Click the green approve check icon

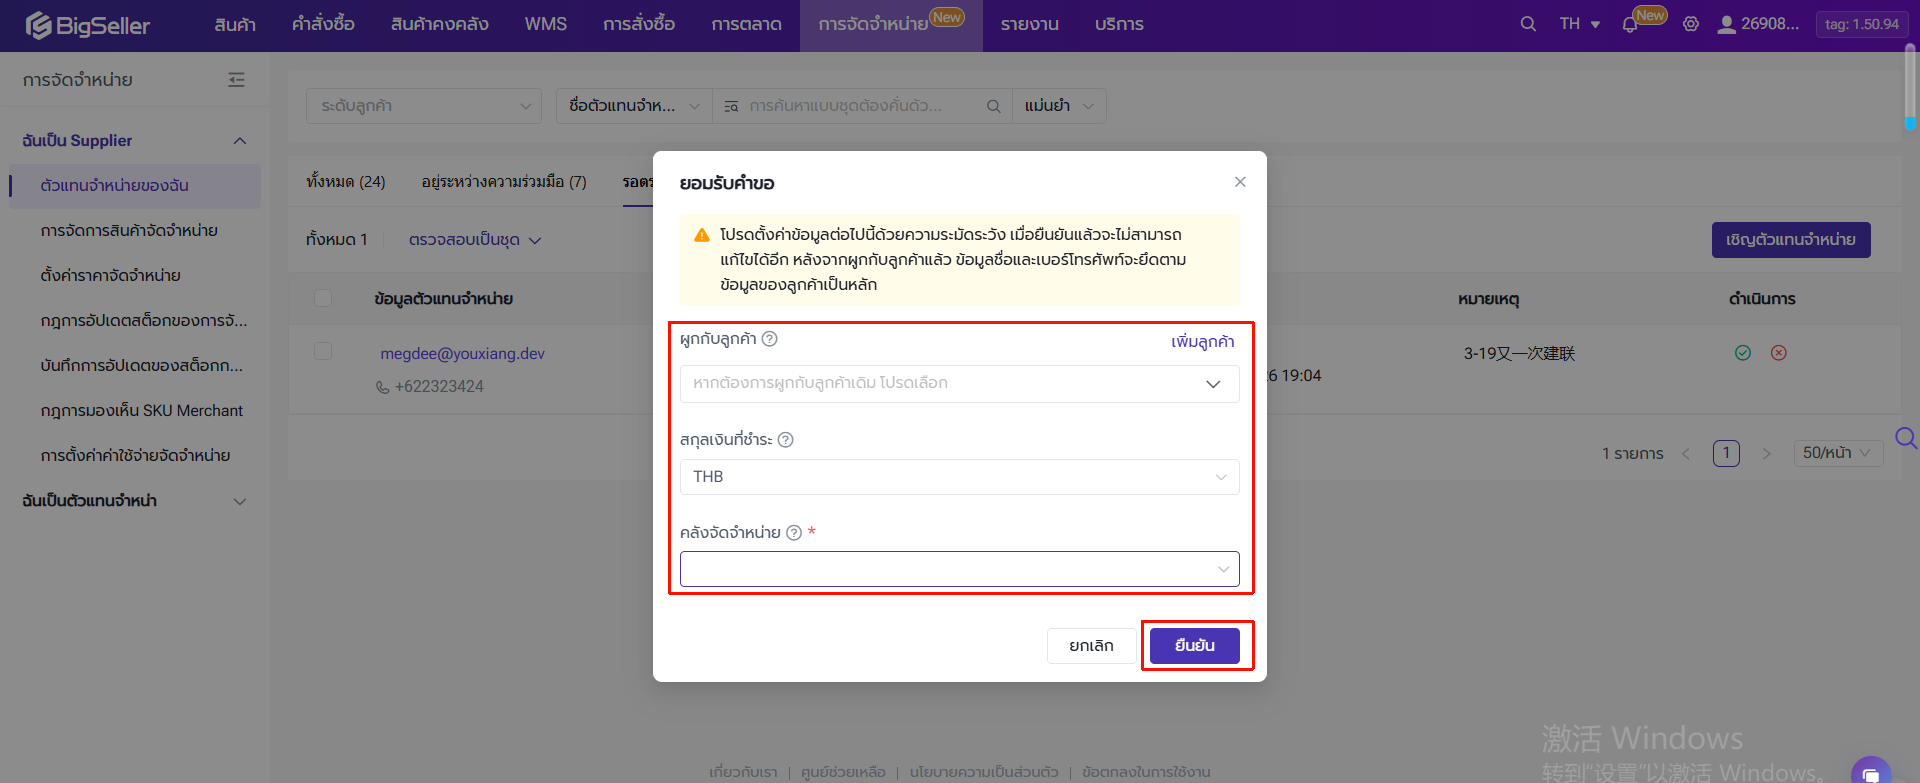click(x=1743, y=353)
